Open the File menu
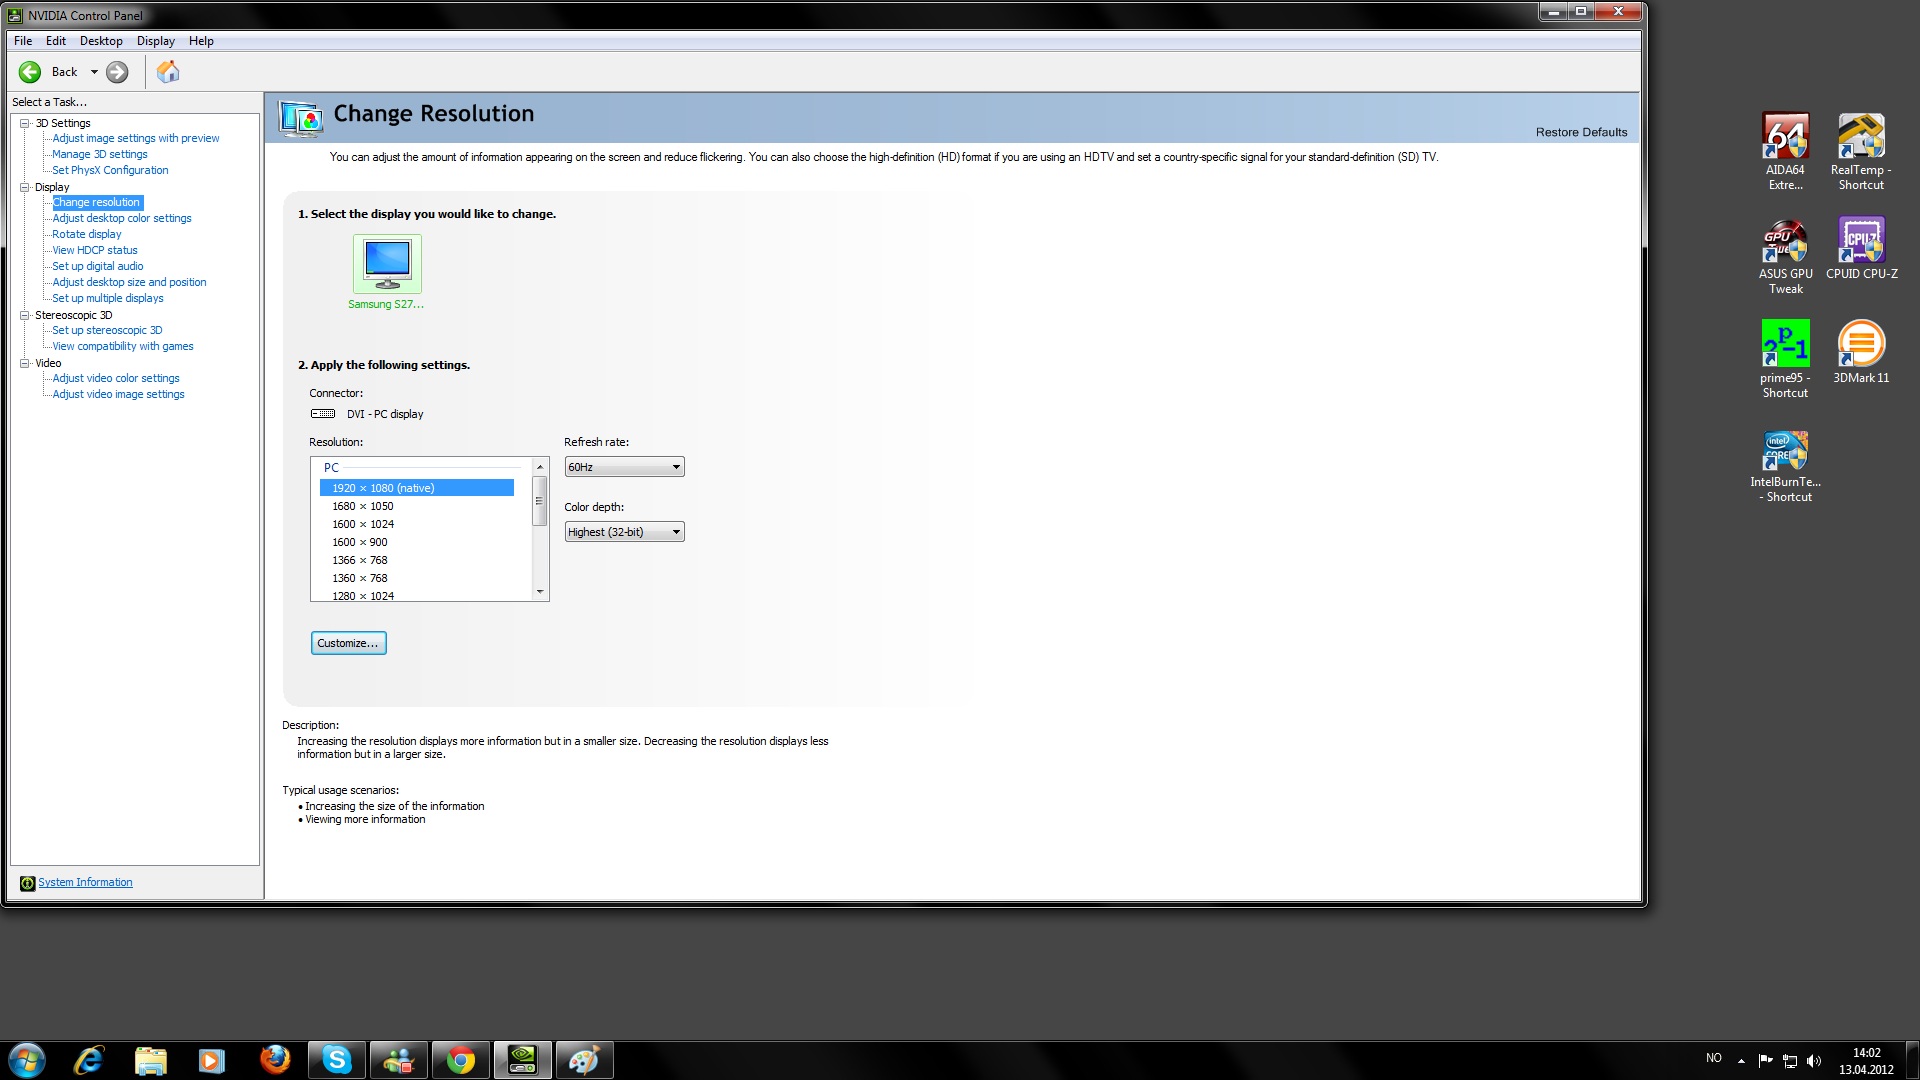This screenshot has height=1080, width=1920. coord(23,41)
